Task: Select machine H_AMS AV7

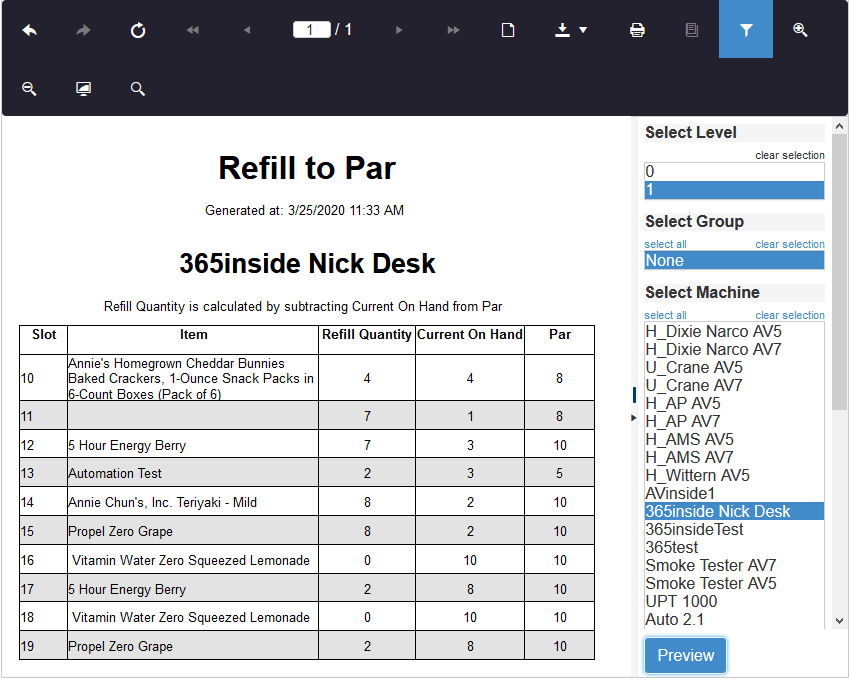Action: tap(734, 457)
